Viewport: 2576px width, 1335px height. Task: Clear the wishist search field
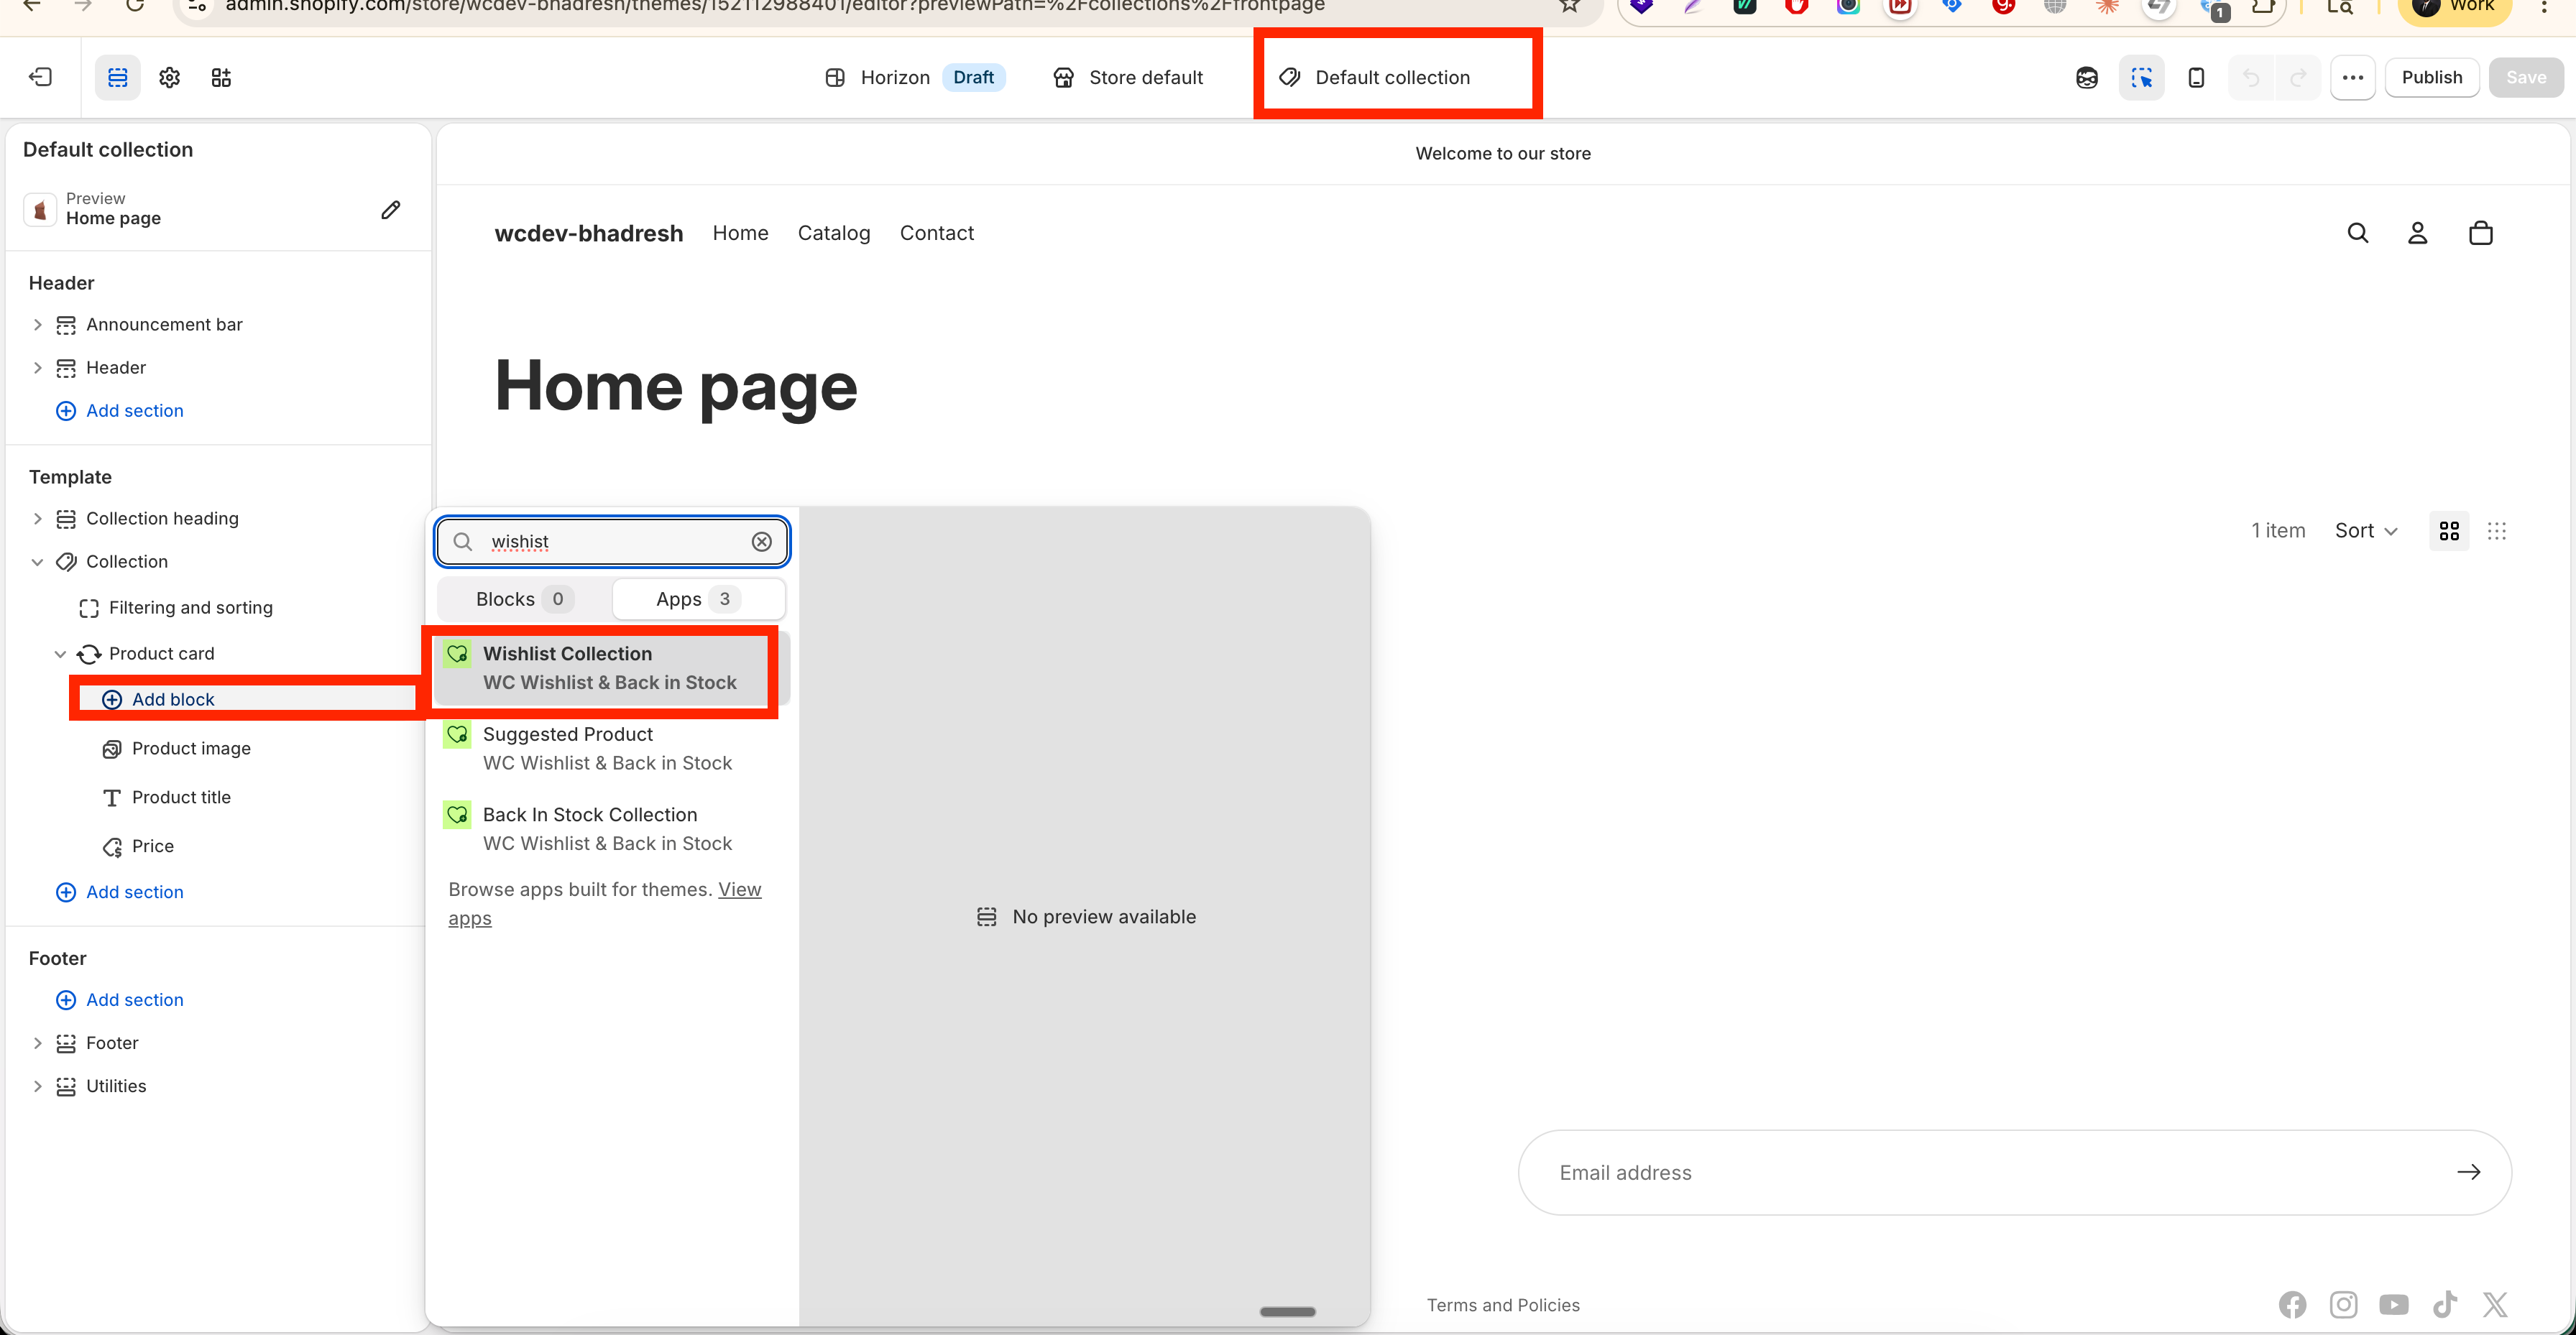(762, 541)
